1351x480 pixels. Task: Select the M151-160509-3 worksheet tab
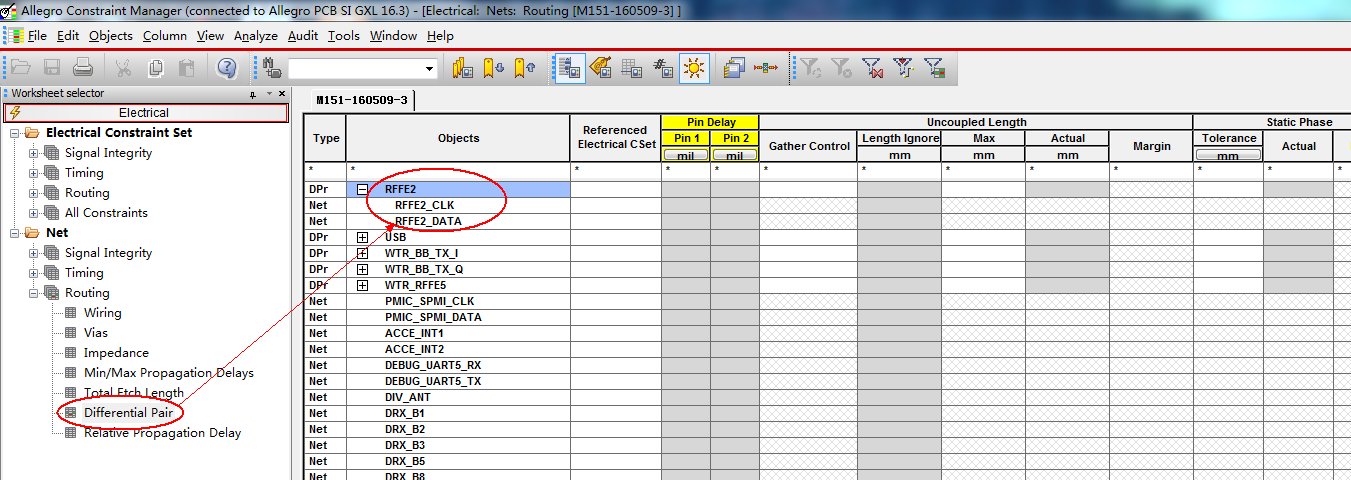361,100
